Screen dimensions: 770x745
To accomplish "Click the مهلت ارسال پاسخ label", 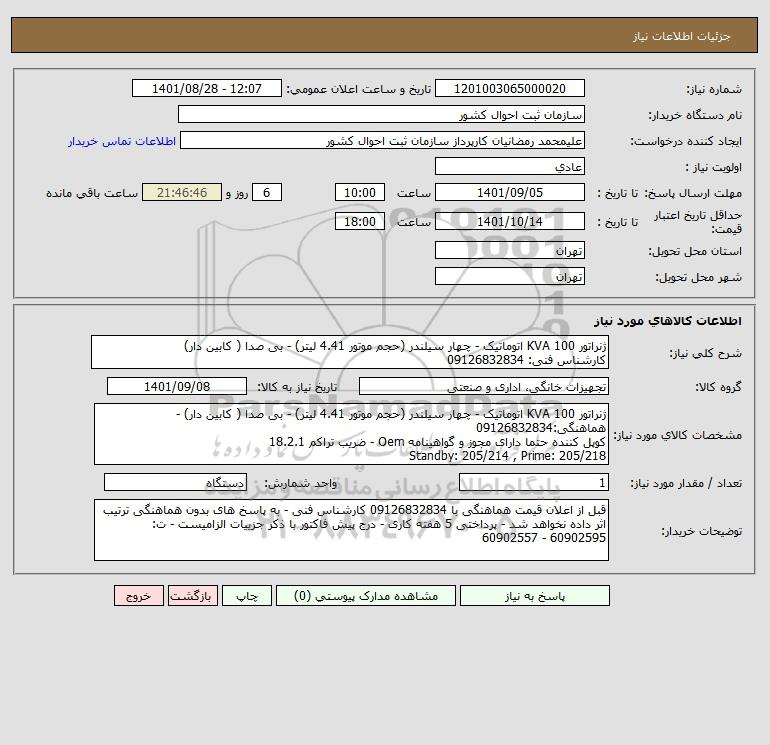I will pyautogui.click(x=693, y=193).
